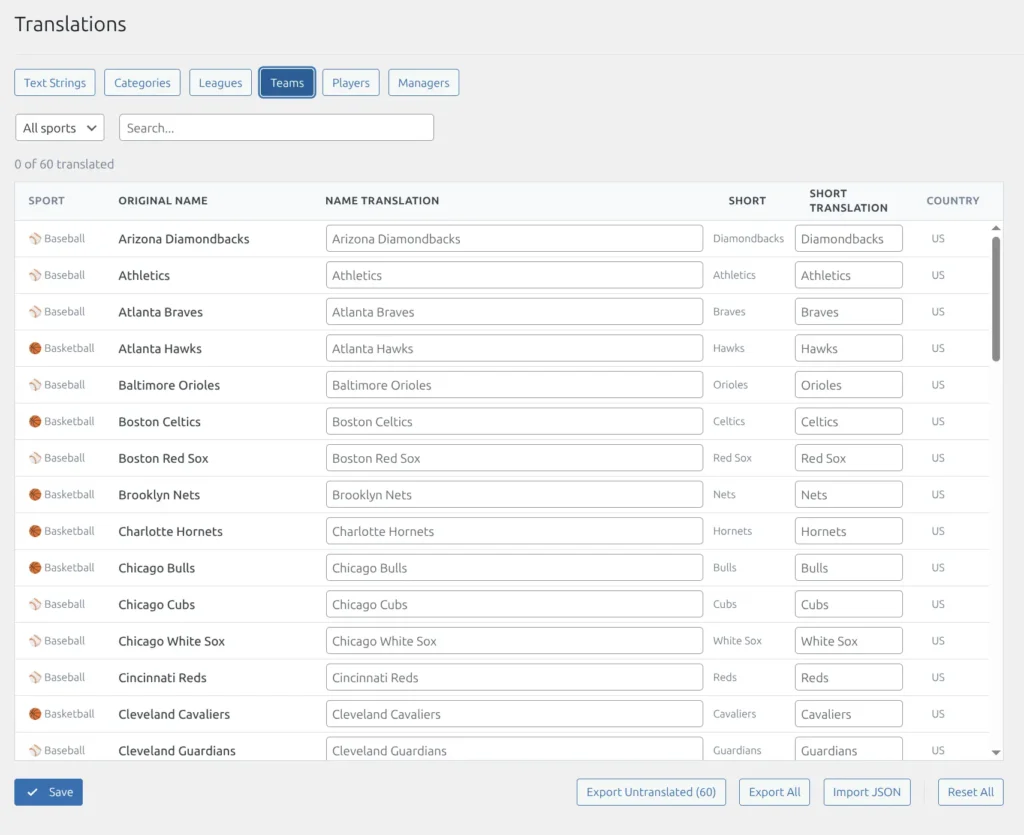The width and height of the screenshot is (1024, 835).
Task: Edit Red Sox short translation field
Action: tap(849, 458)
